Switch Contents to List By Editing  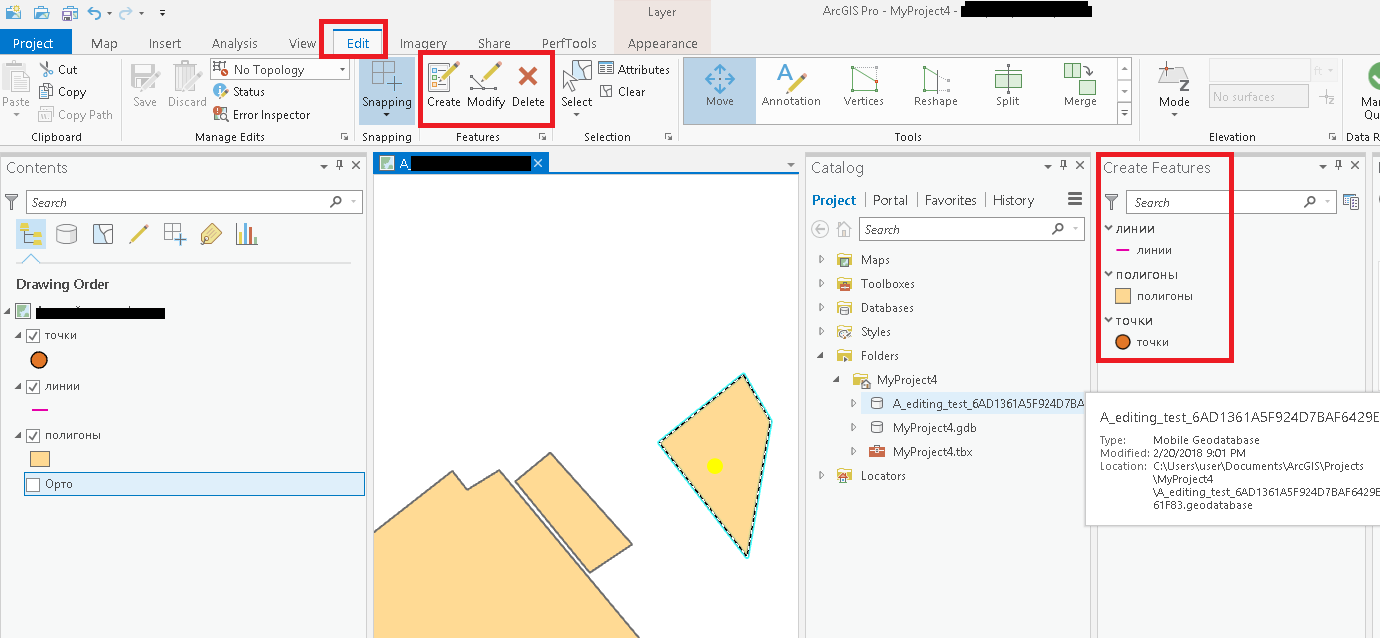(x=139, y=234)
